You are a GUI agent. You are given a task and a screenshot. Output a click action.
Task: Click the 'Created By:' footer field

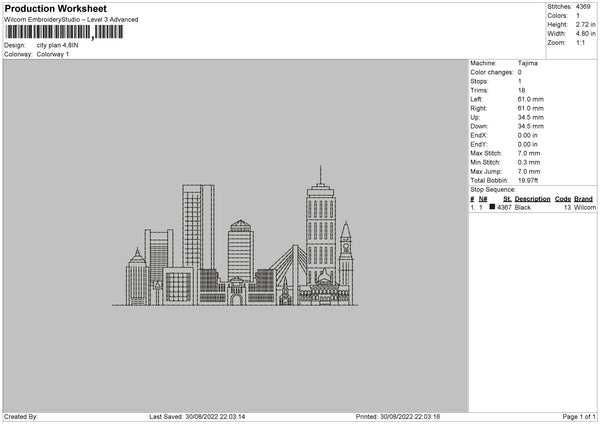point(22,417)
